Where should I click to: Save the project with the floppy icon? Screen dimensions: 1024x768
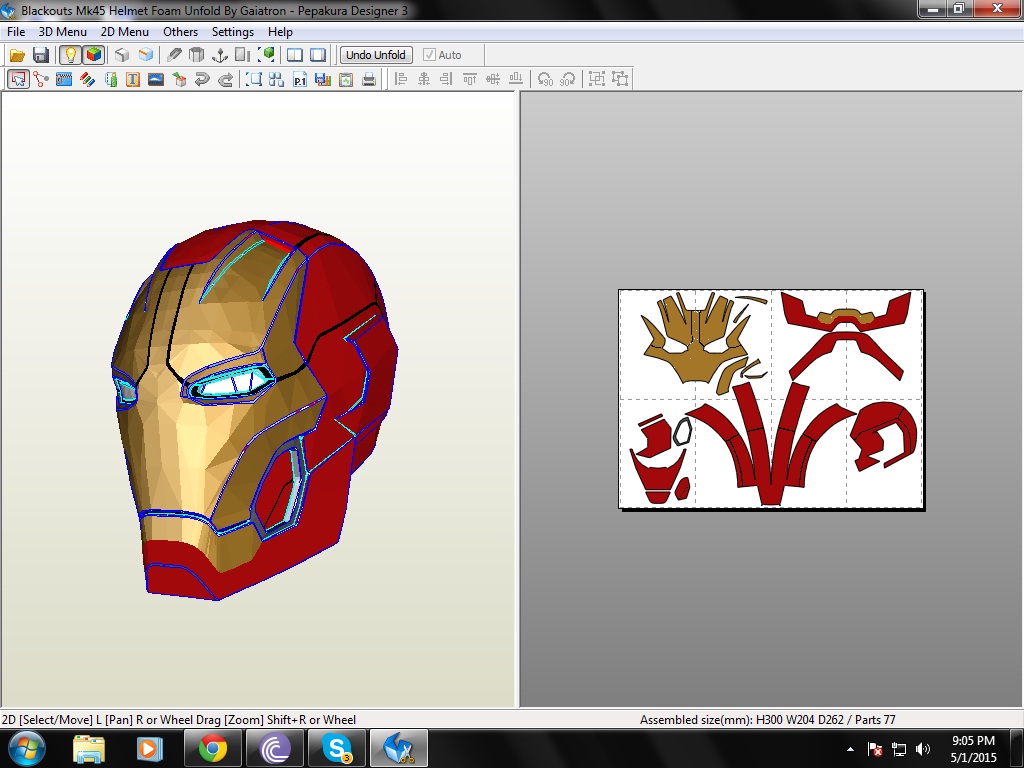40,56
